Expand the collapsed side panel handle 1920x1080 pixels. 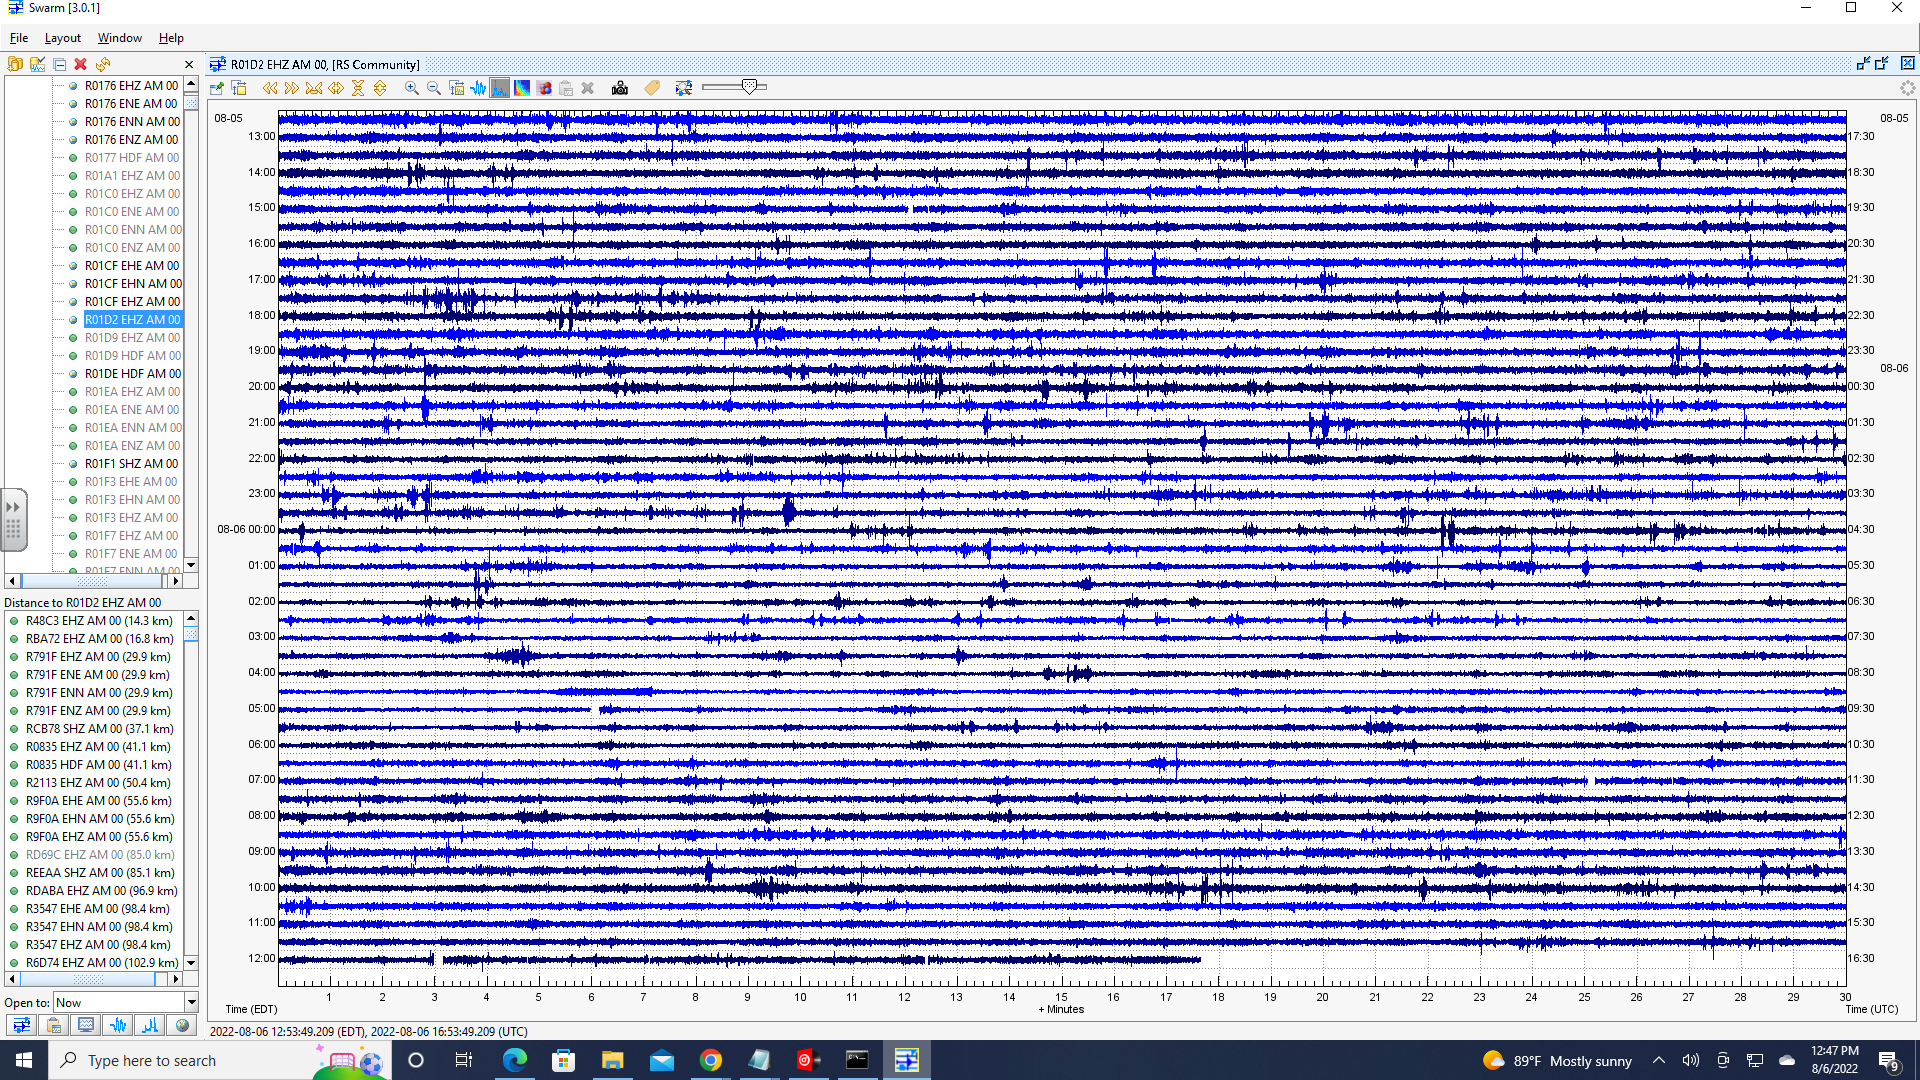click(x=13, y=519)
